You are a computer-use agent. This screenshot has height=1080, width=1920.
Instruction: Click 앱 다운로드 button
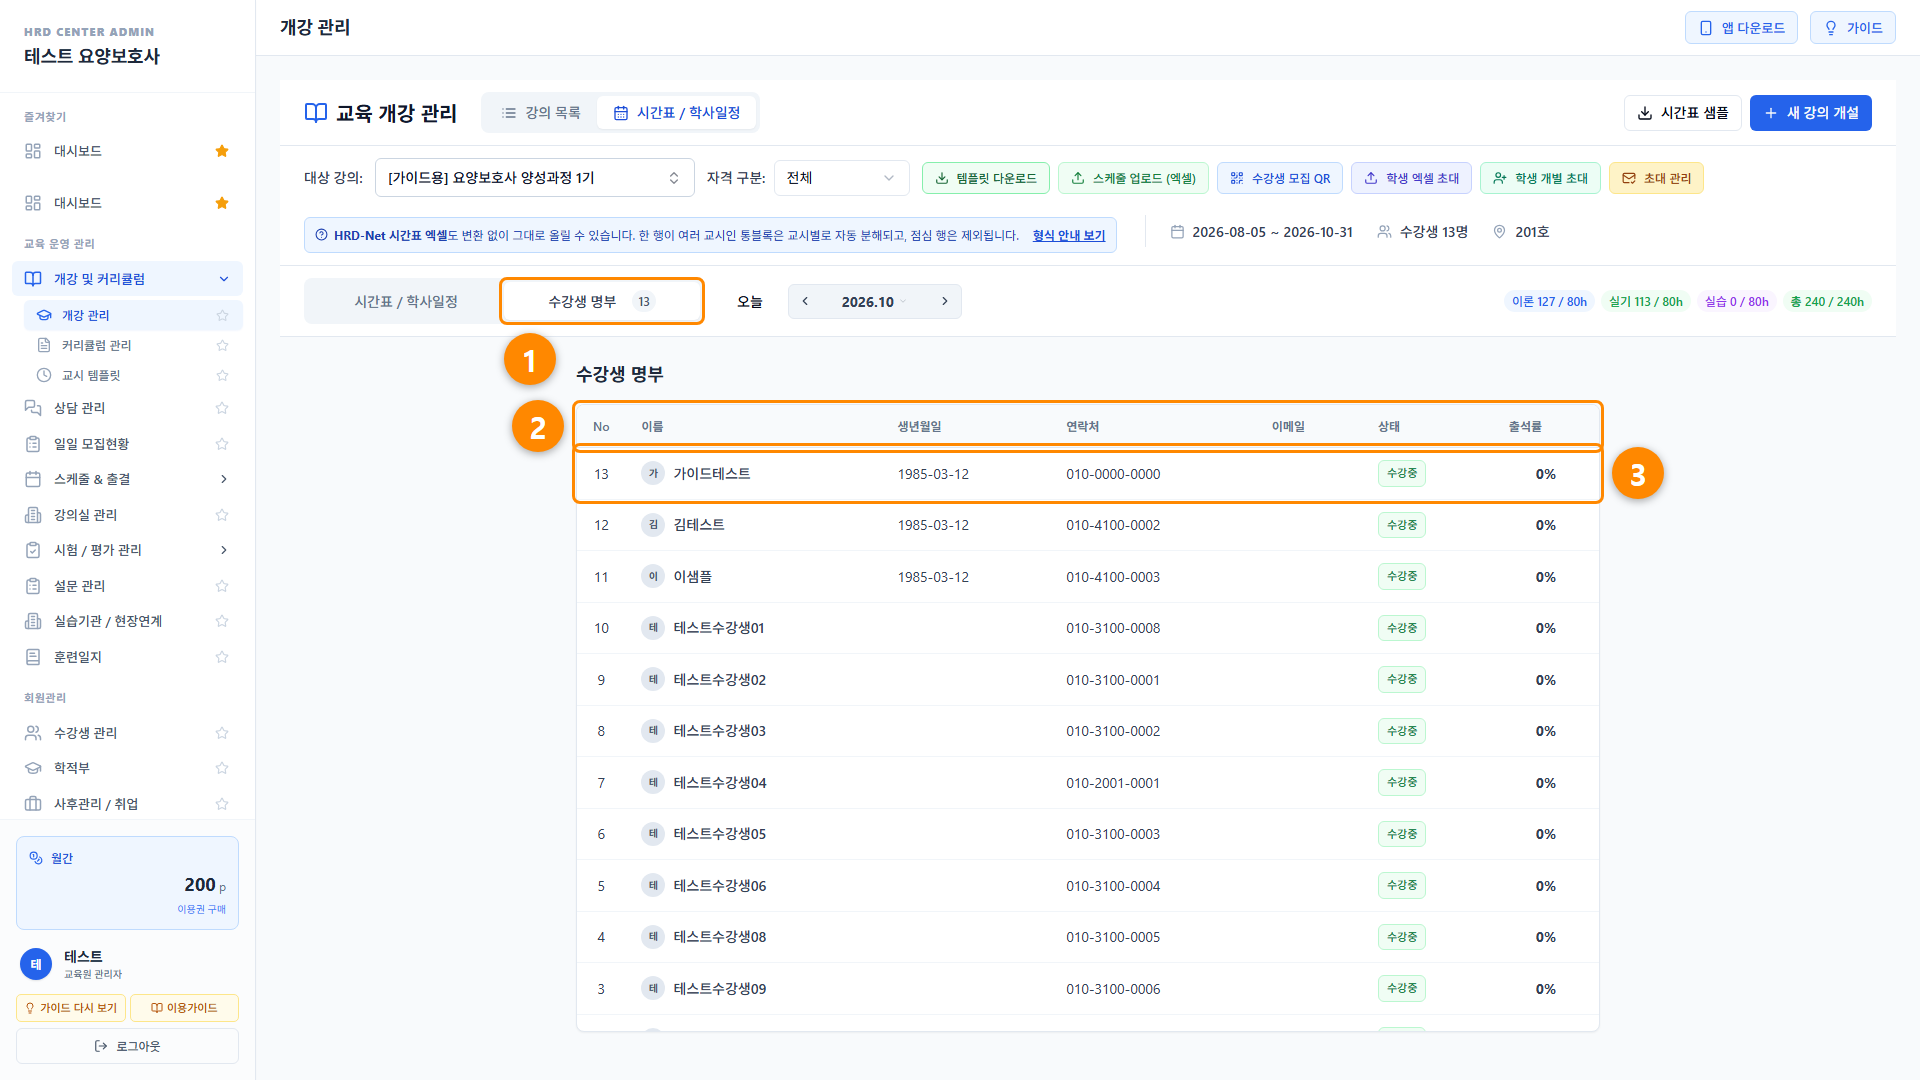(x=1741, y=28)
